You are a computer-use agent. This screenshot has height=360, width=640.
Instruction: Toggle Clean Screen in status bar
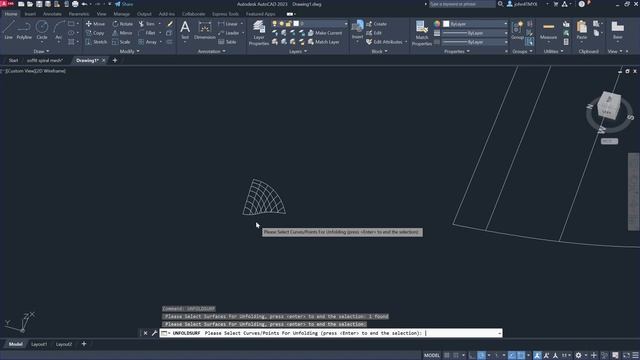tap(627, 356)
